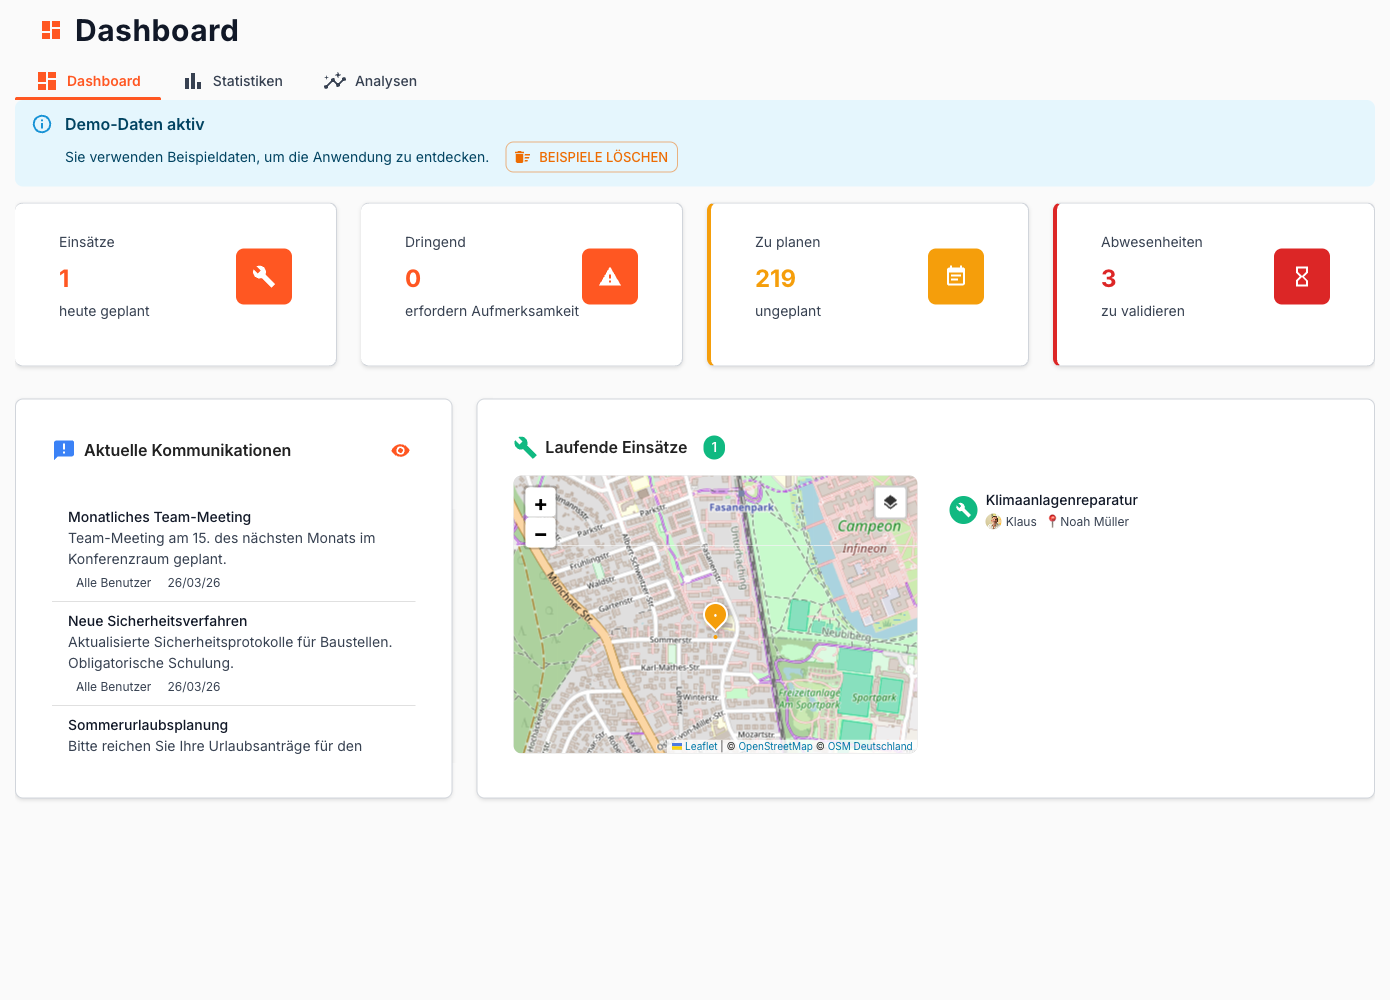Click the green wrench icon beside Laufende Einsätze
This screenshot has height=1000, width=1390.
tap(524, 447)
